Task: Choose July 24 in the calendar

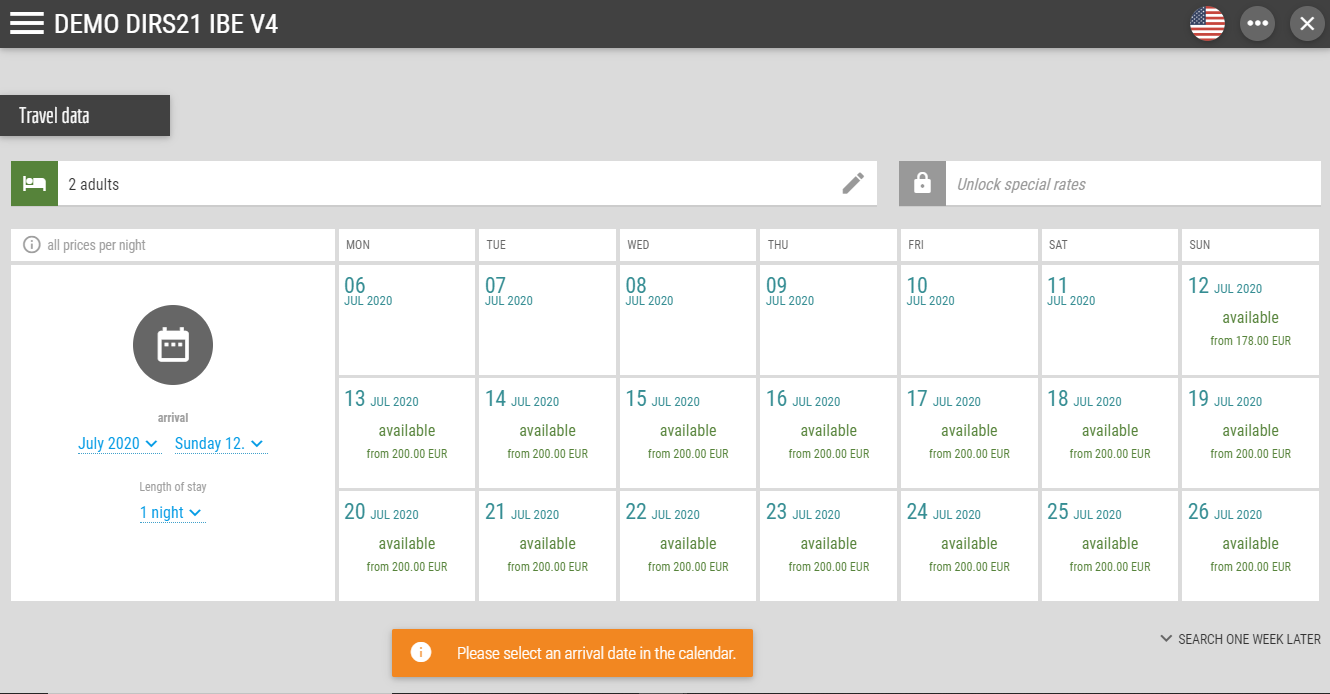Action: (969, 545)
